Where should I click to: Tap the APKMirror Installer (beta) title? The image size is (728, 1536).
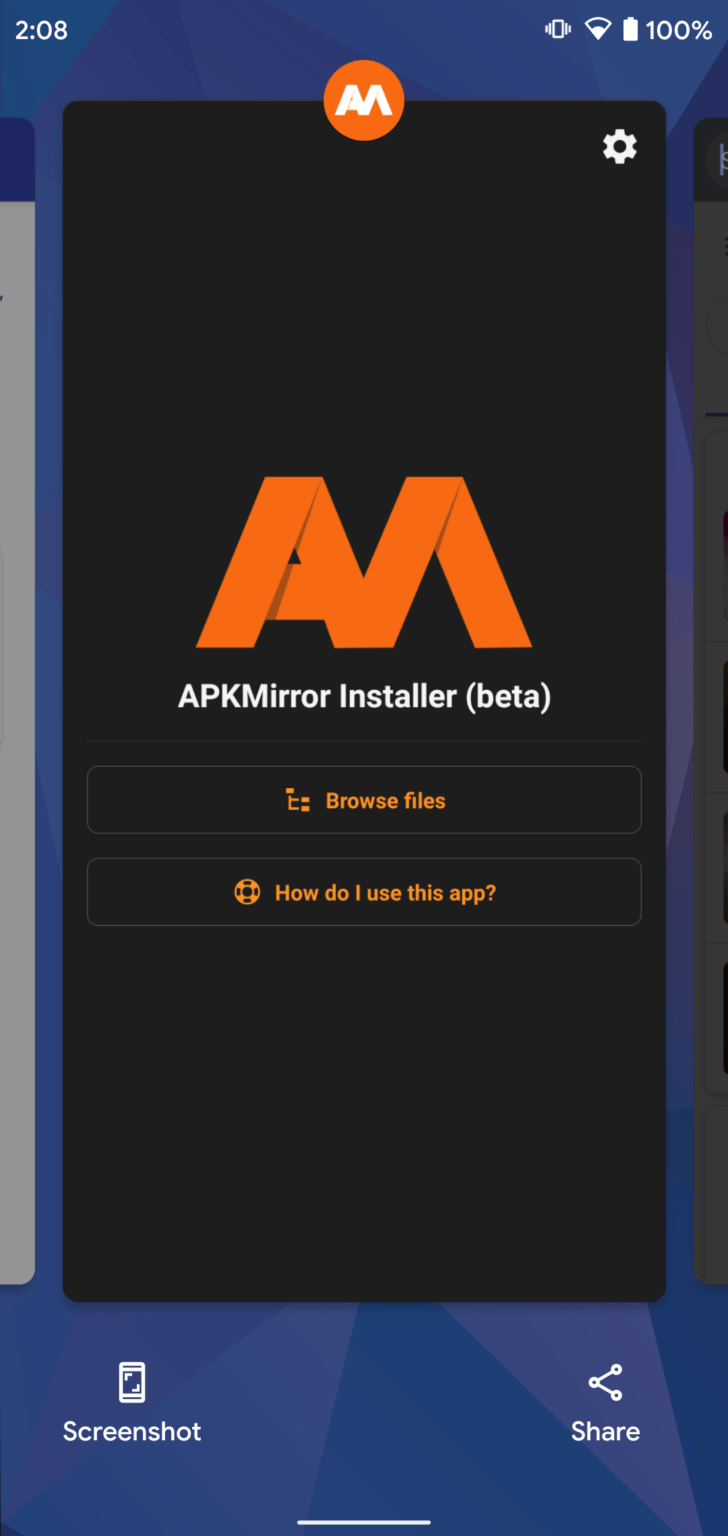coord(364,696)
